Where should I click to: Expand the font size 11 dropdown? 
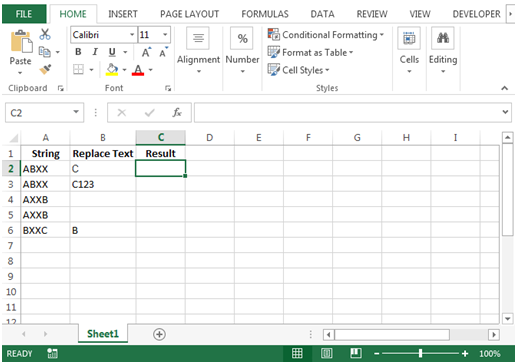[x=165, y=35]
